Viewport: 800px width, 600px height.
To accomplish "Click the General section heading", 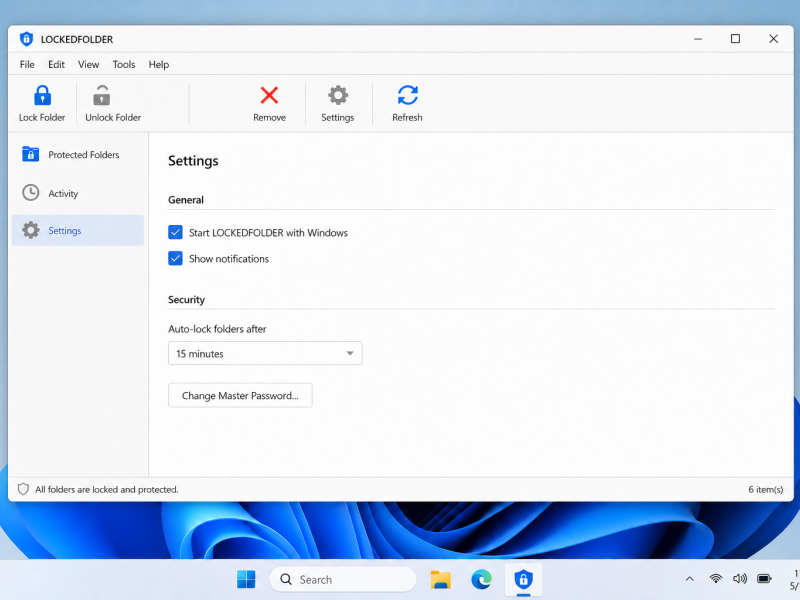I will pyautogui.click(x=186, y=200).
